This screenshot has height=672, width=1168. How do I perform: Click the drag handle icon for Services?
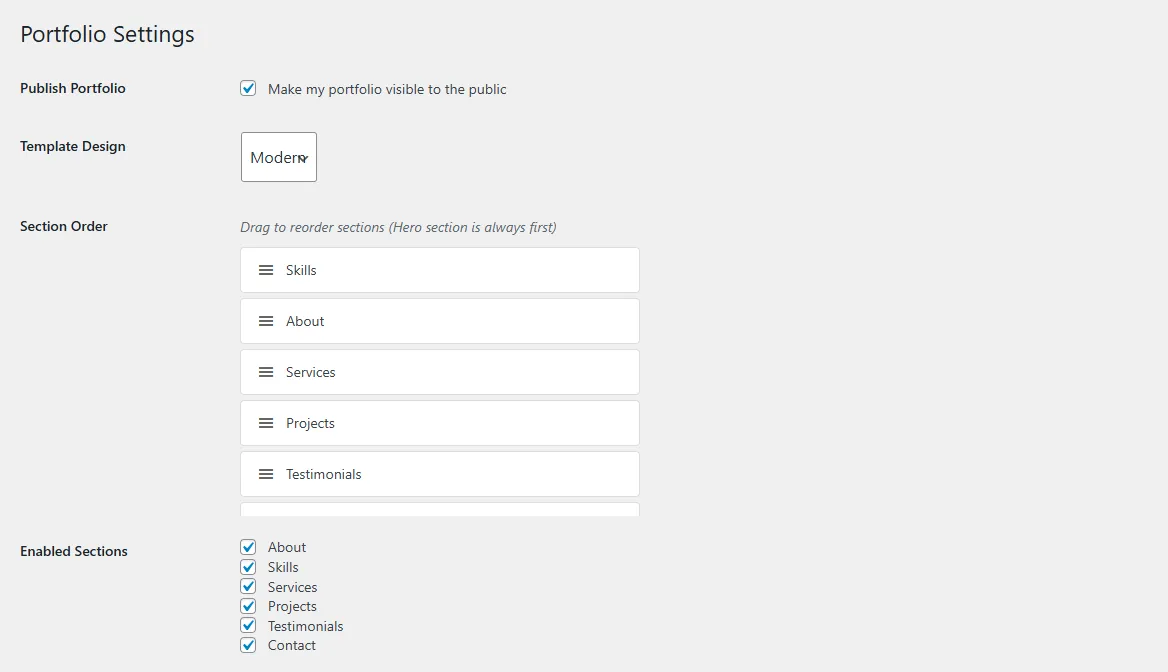[x=266, y=372]
